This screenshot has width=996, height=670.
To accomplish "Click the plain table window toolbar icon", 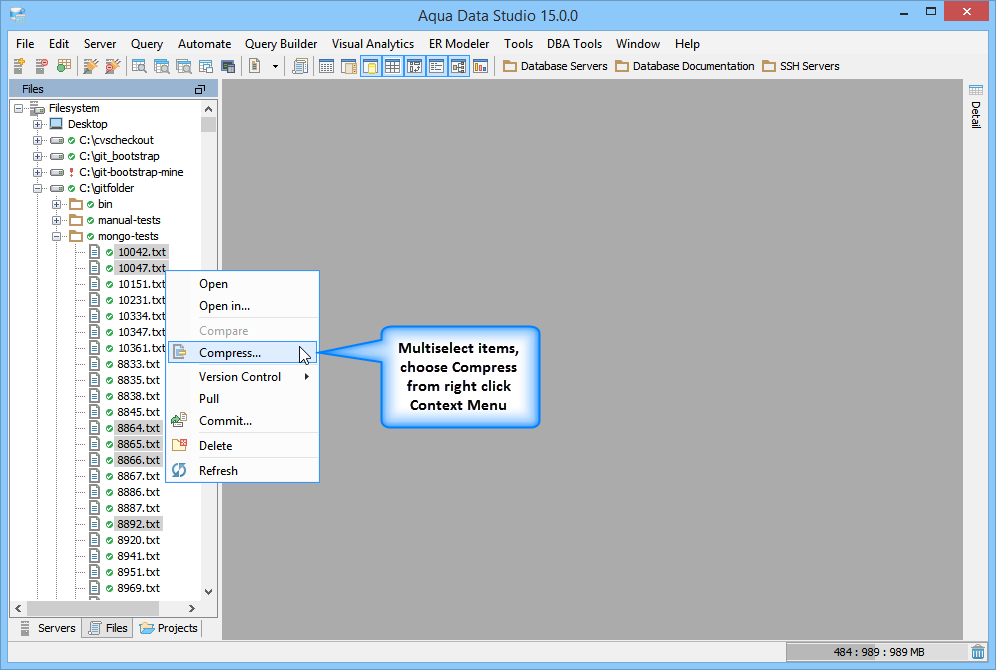I will coord(326,66).
